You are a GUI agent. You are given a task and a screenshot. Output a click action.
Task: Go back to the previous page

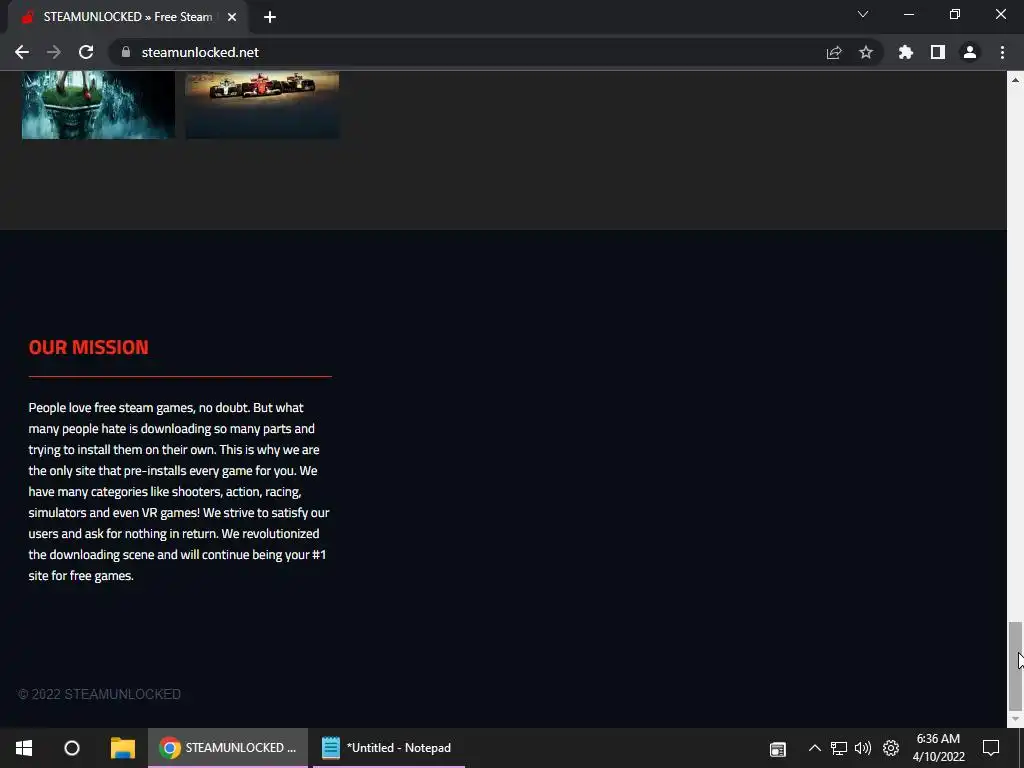tap(22, 52)
